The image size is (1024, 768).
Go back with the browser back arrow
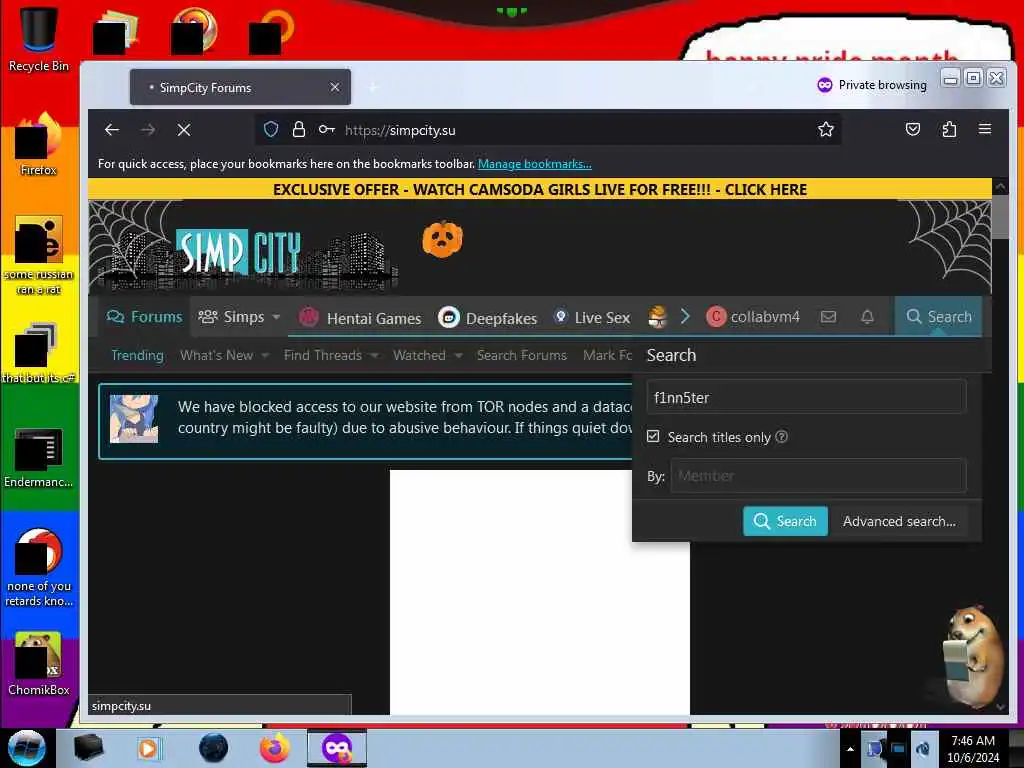(x=112, y=130)
